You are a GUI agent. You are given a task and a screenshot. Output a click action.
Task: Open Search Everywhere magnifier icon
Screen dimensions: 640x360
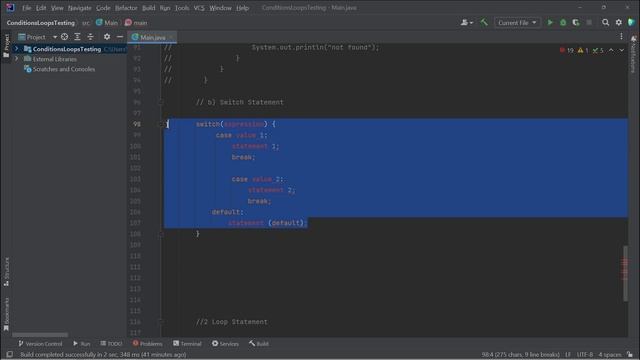606,22
